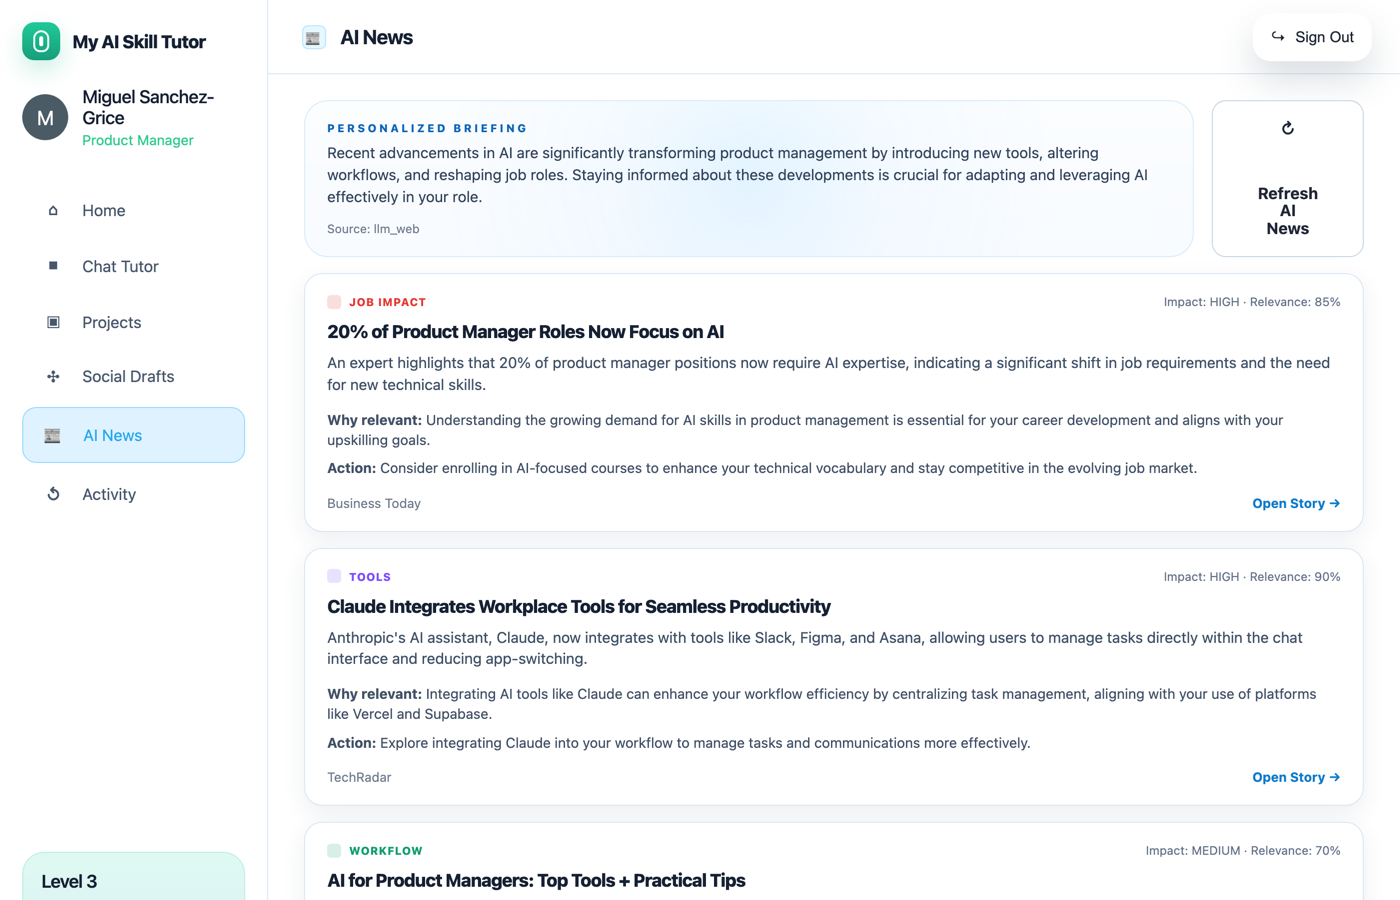Switch to the Home section

[103, 210]
